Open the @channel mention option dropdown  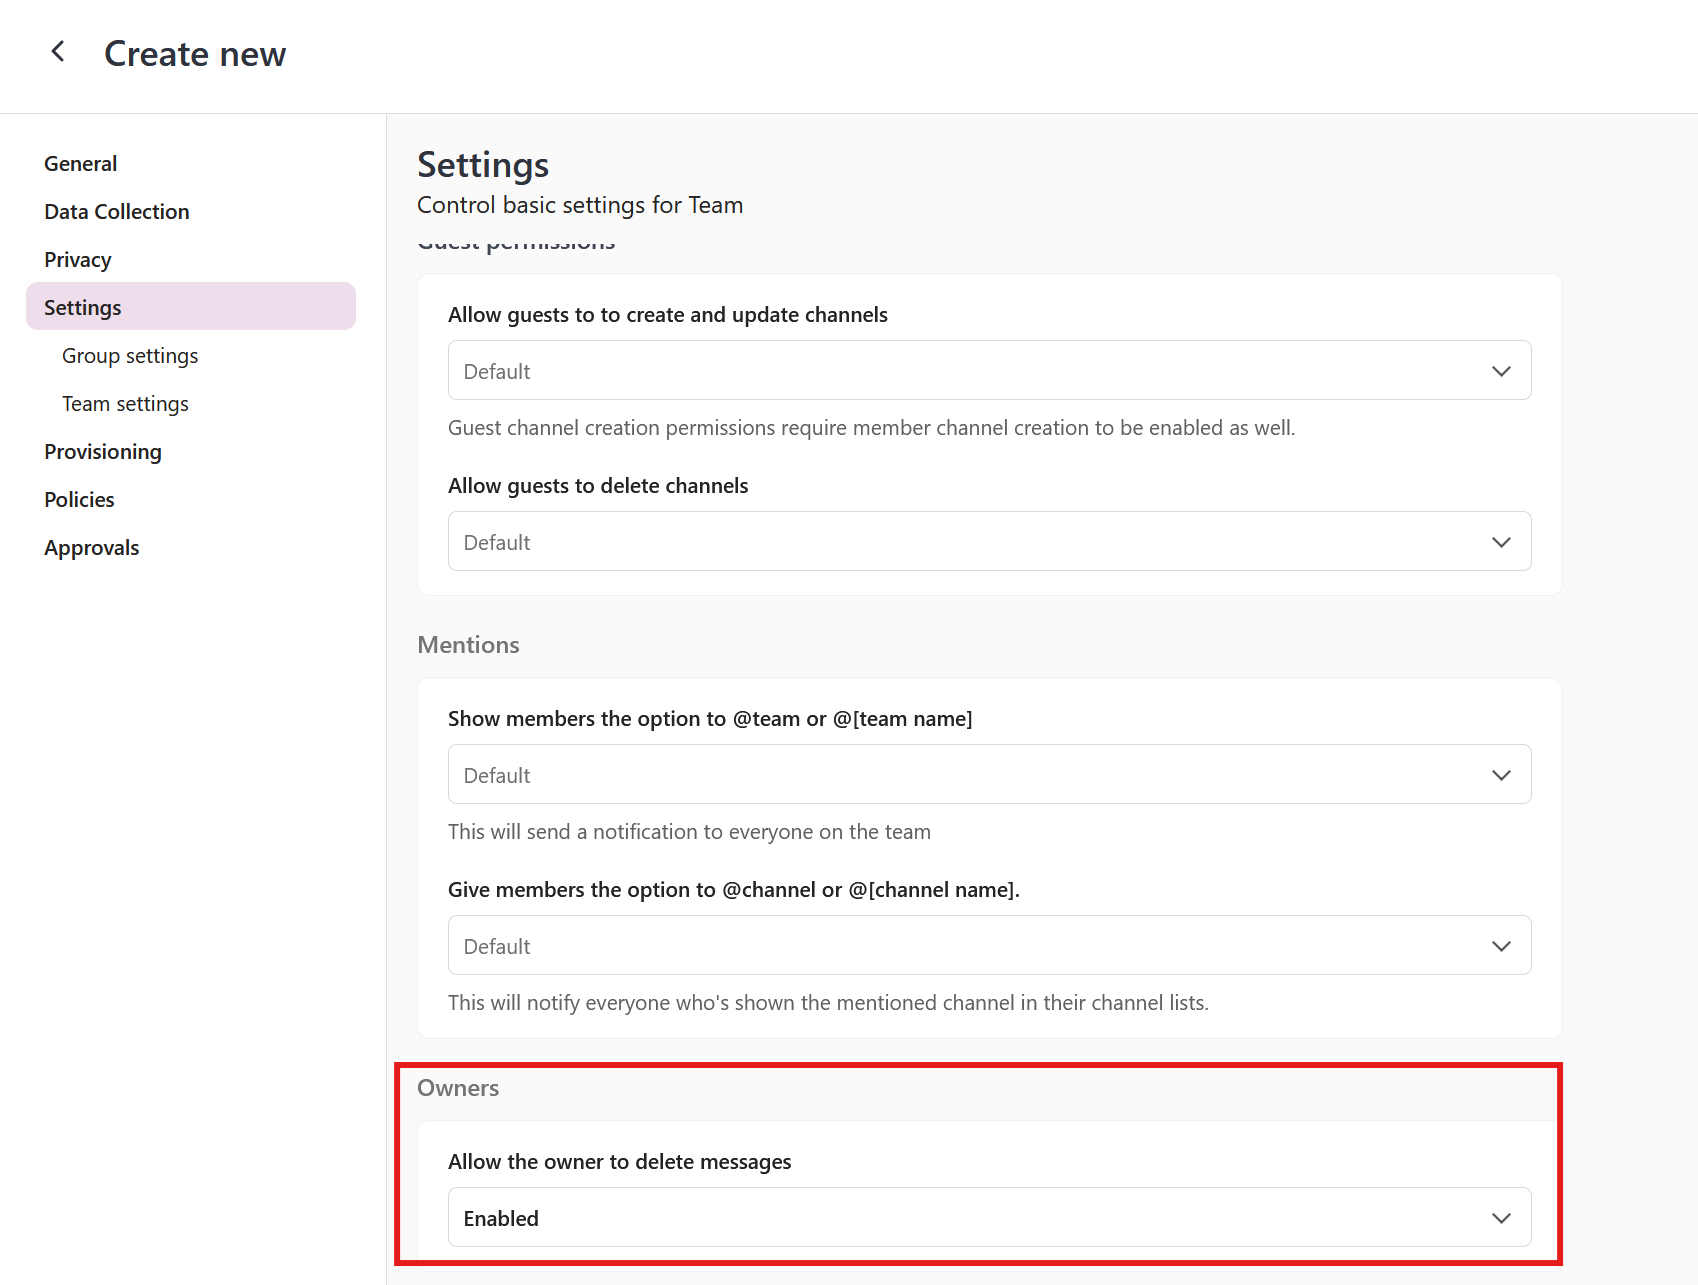[988, 945]
